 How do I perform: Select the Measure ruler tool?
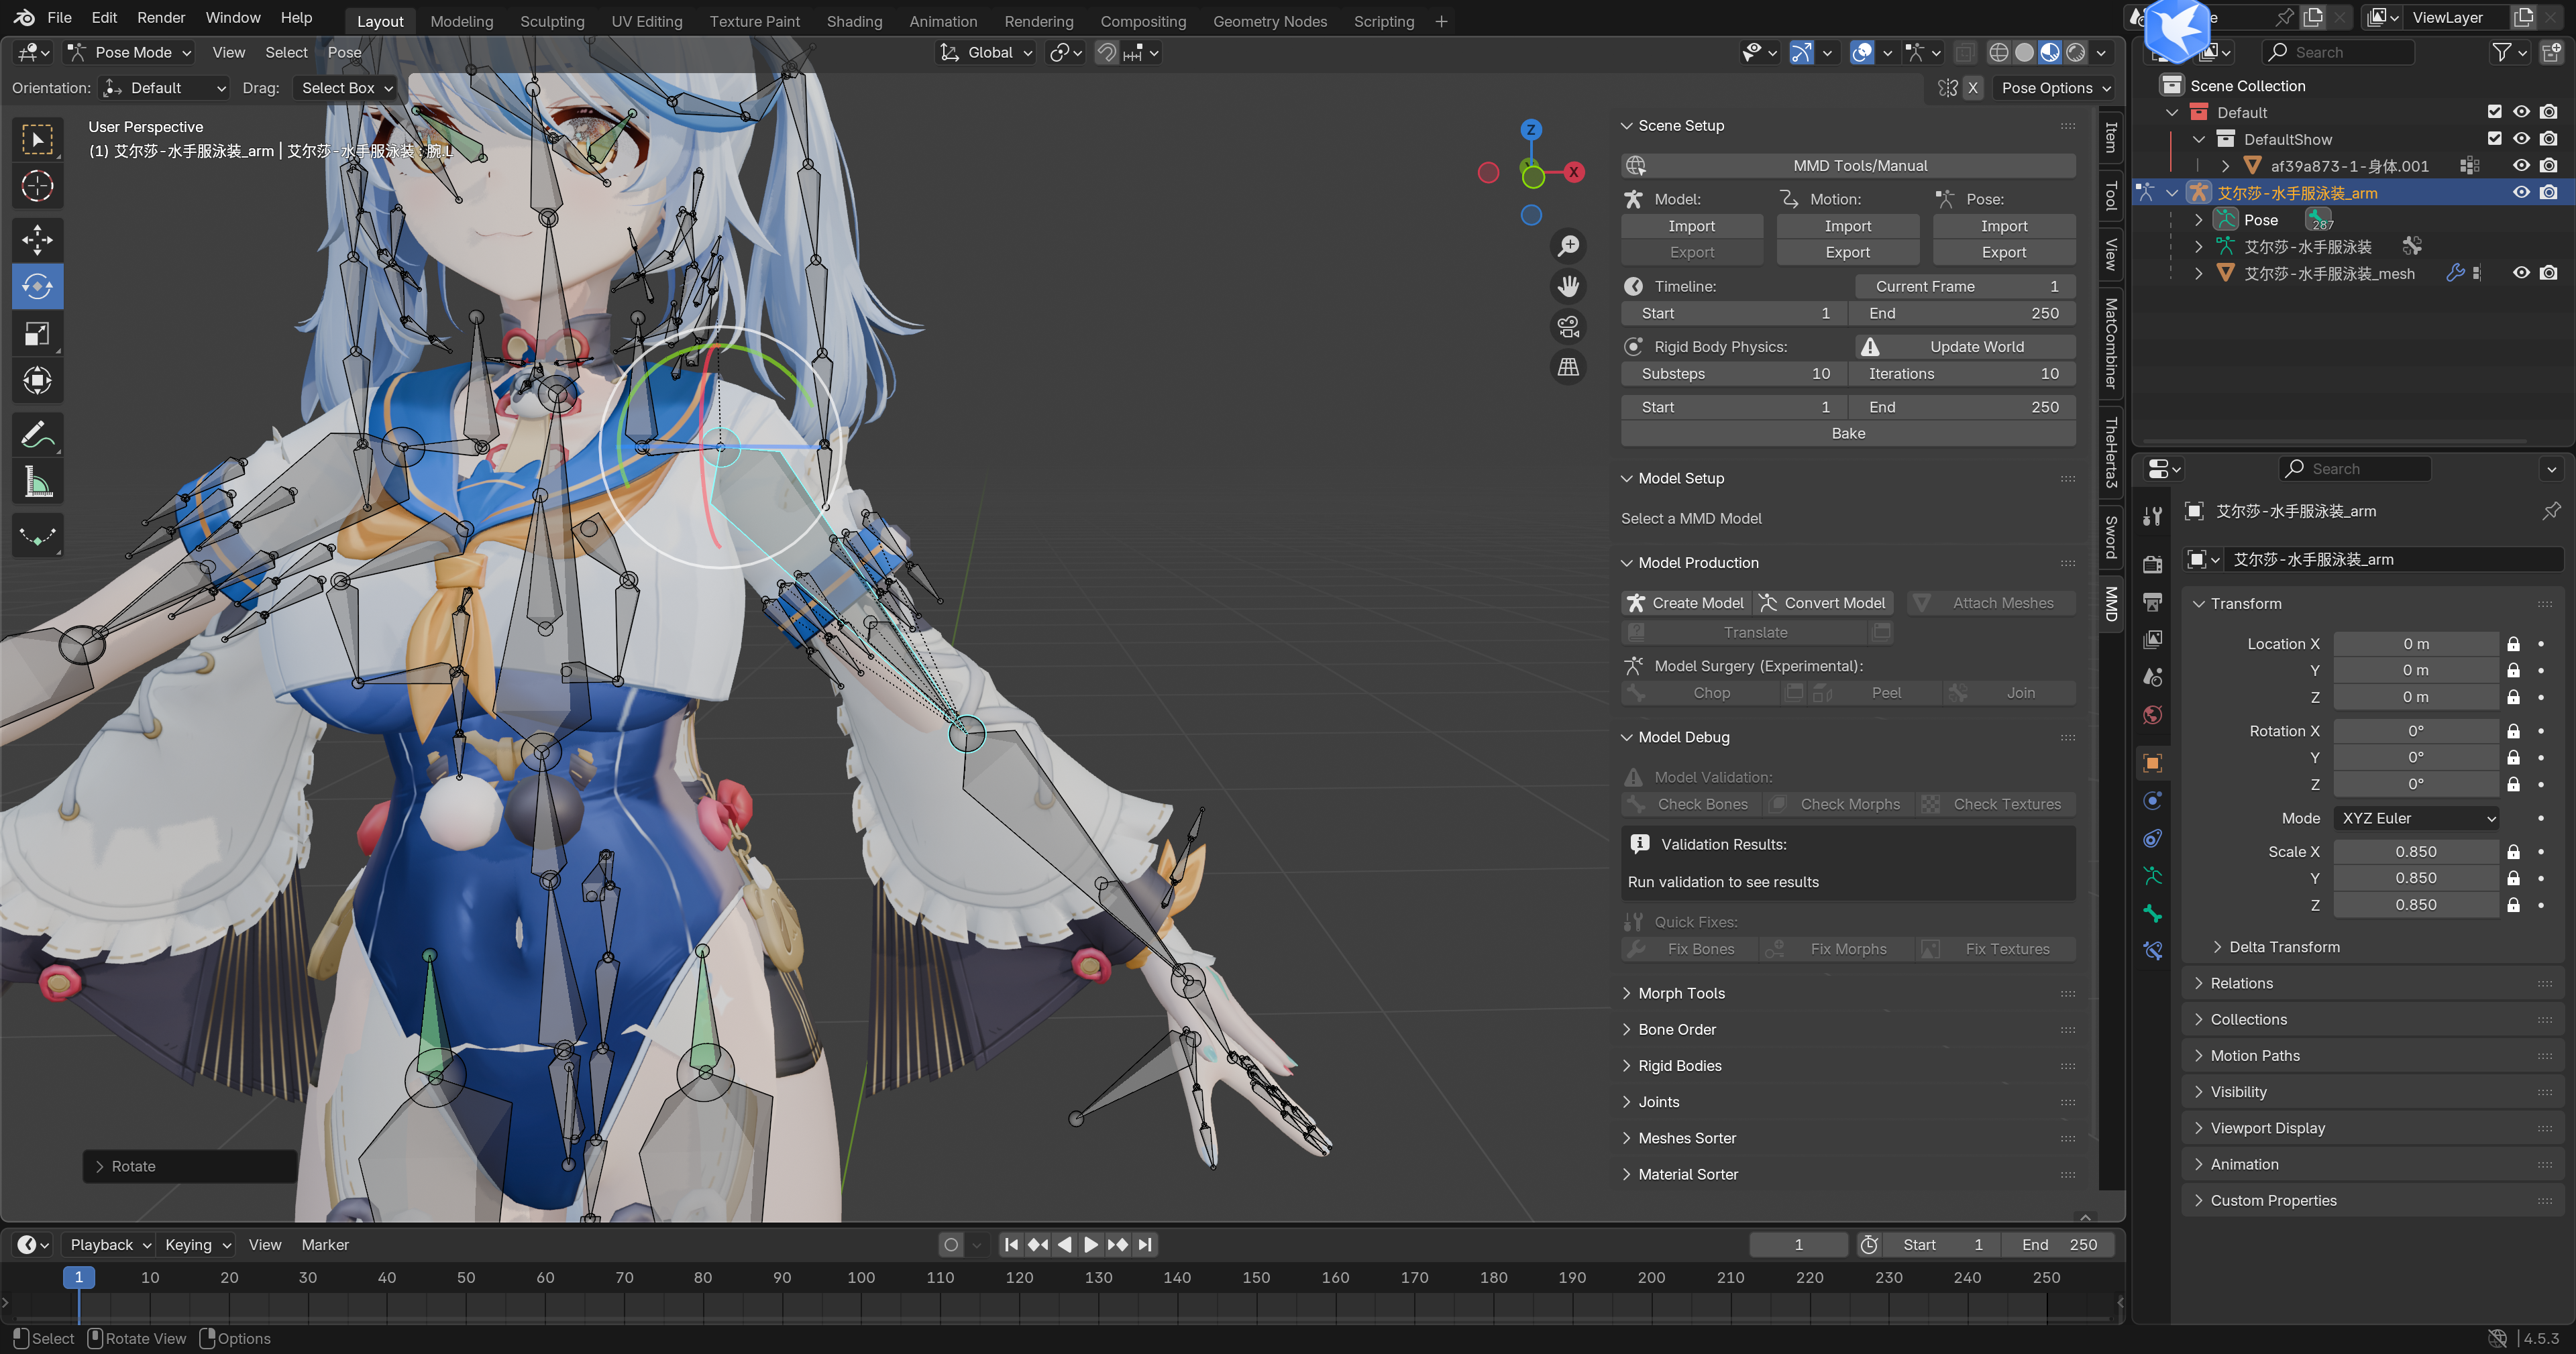(x=37, y=483)
